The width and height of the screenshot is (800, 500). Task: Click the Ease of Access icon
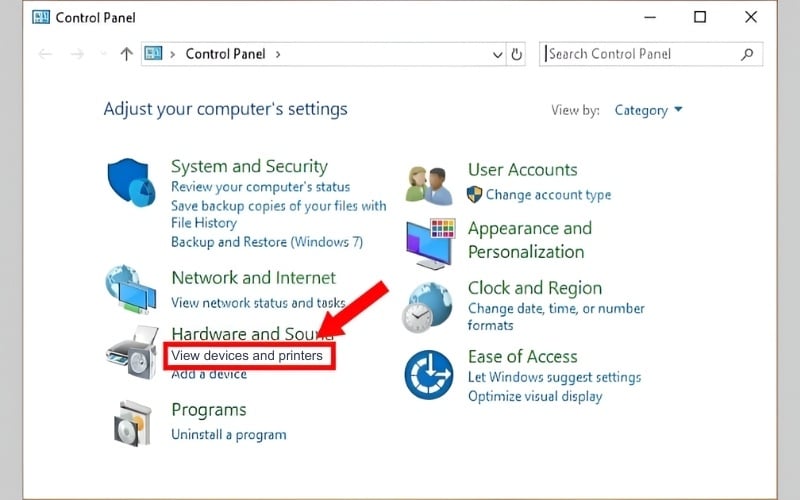coord(429,375)
